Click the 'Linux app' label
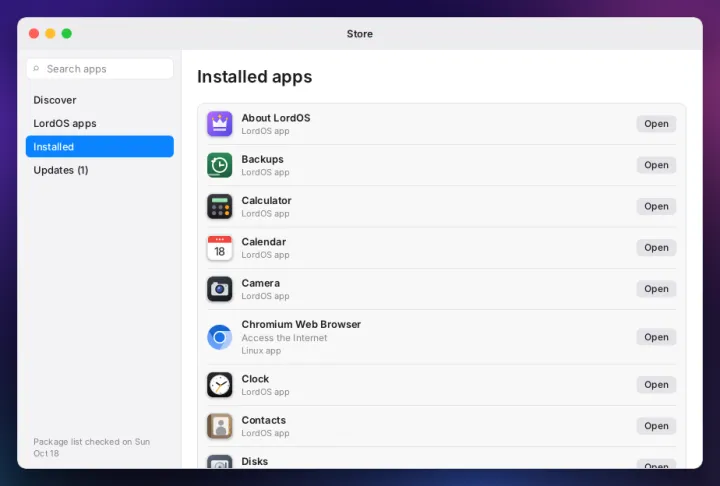 point(261,350)
